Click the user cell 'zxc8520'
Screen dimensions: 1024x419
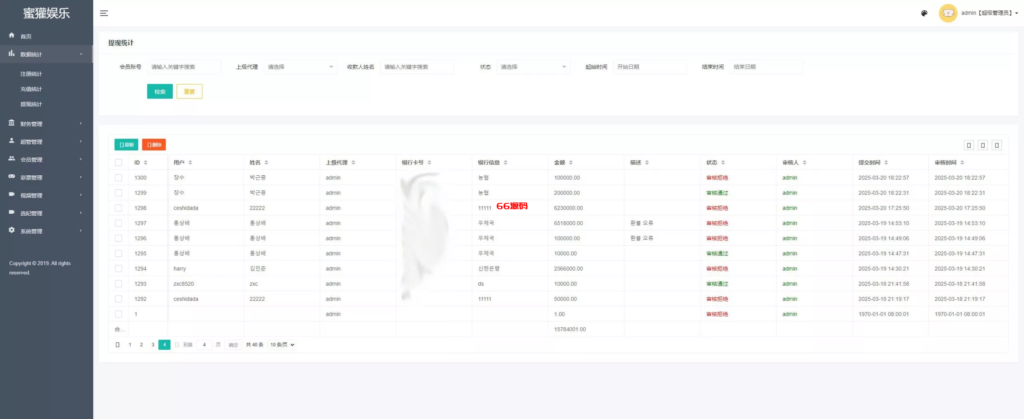pos(182,283)
